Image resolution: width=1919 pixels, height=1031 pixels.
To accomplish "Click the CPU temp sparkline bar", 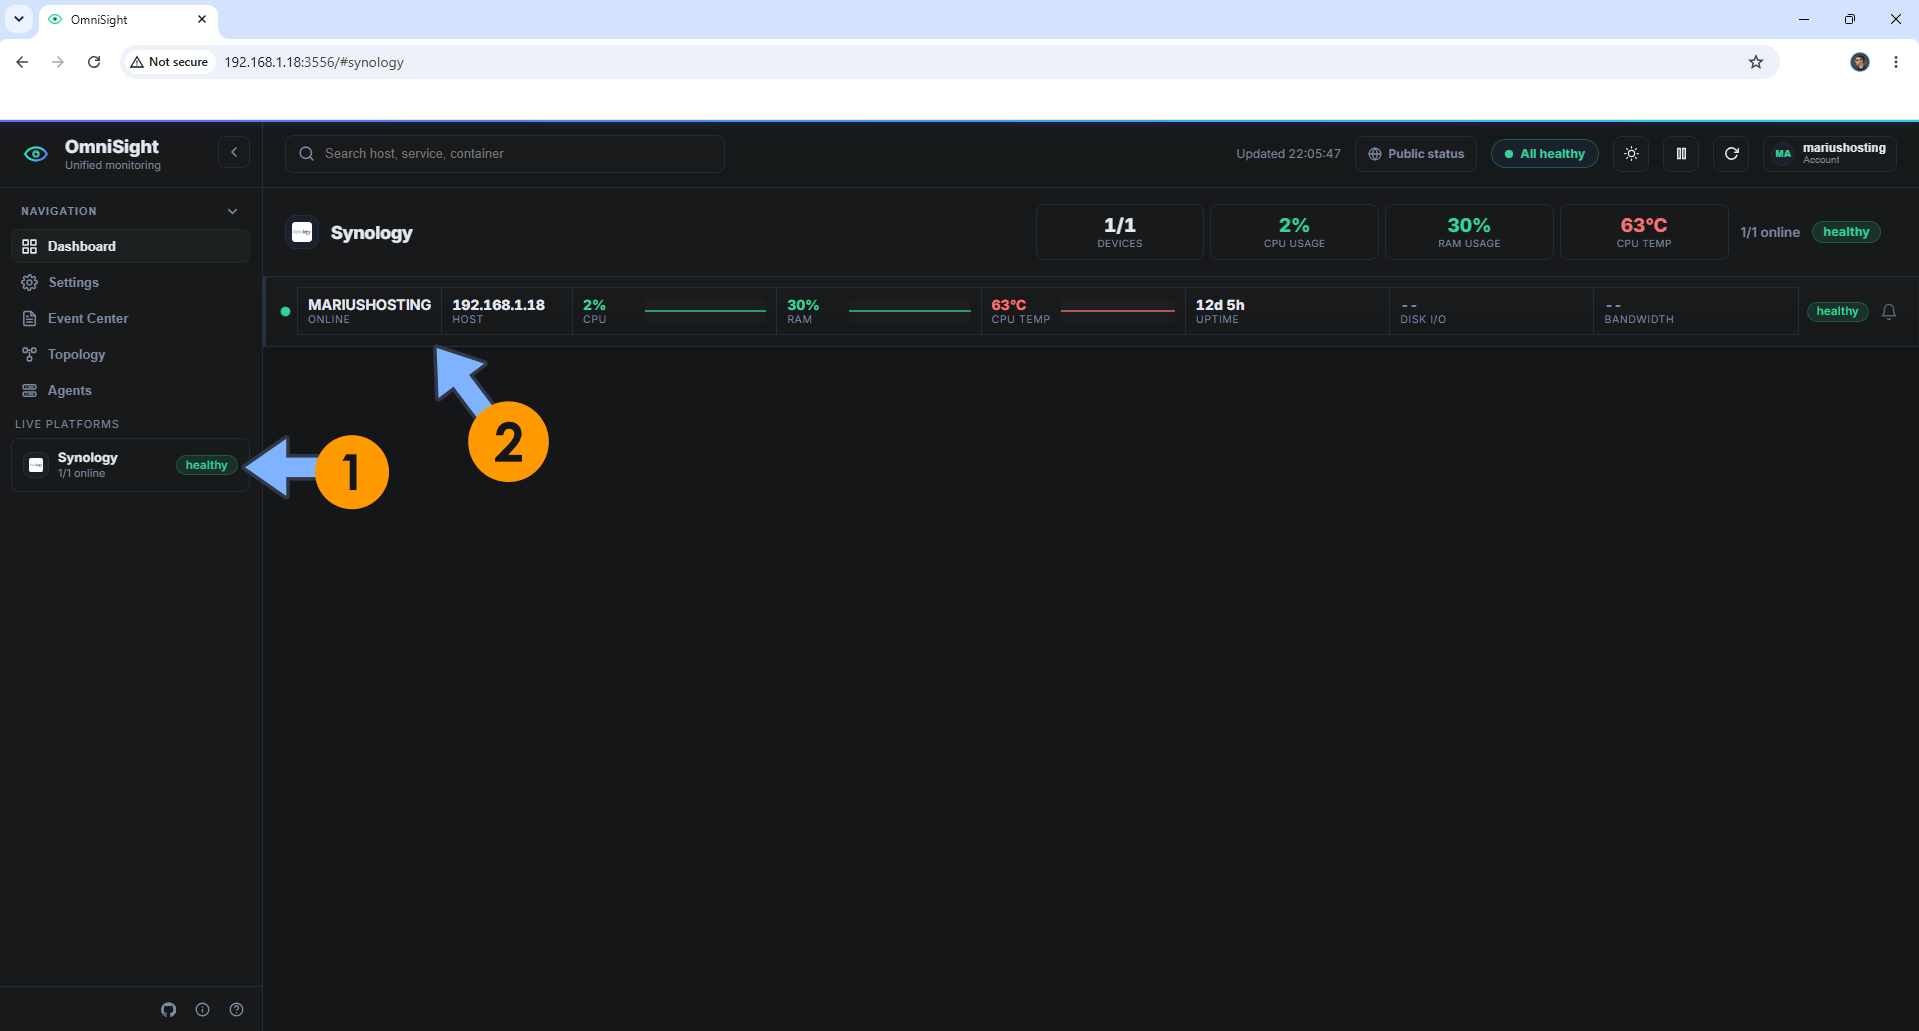I will (1117, 311).
